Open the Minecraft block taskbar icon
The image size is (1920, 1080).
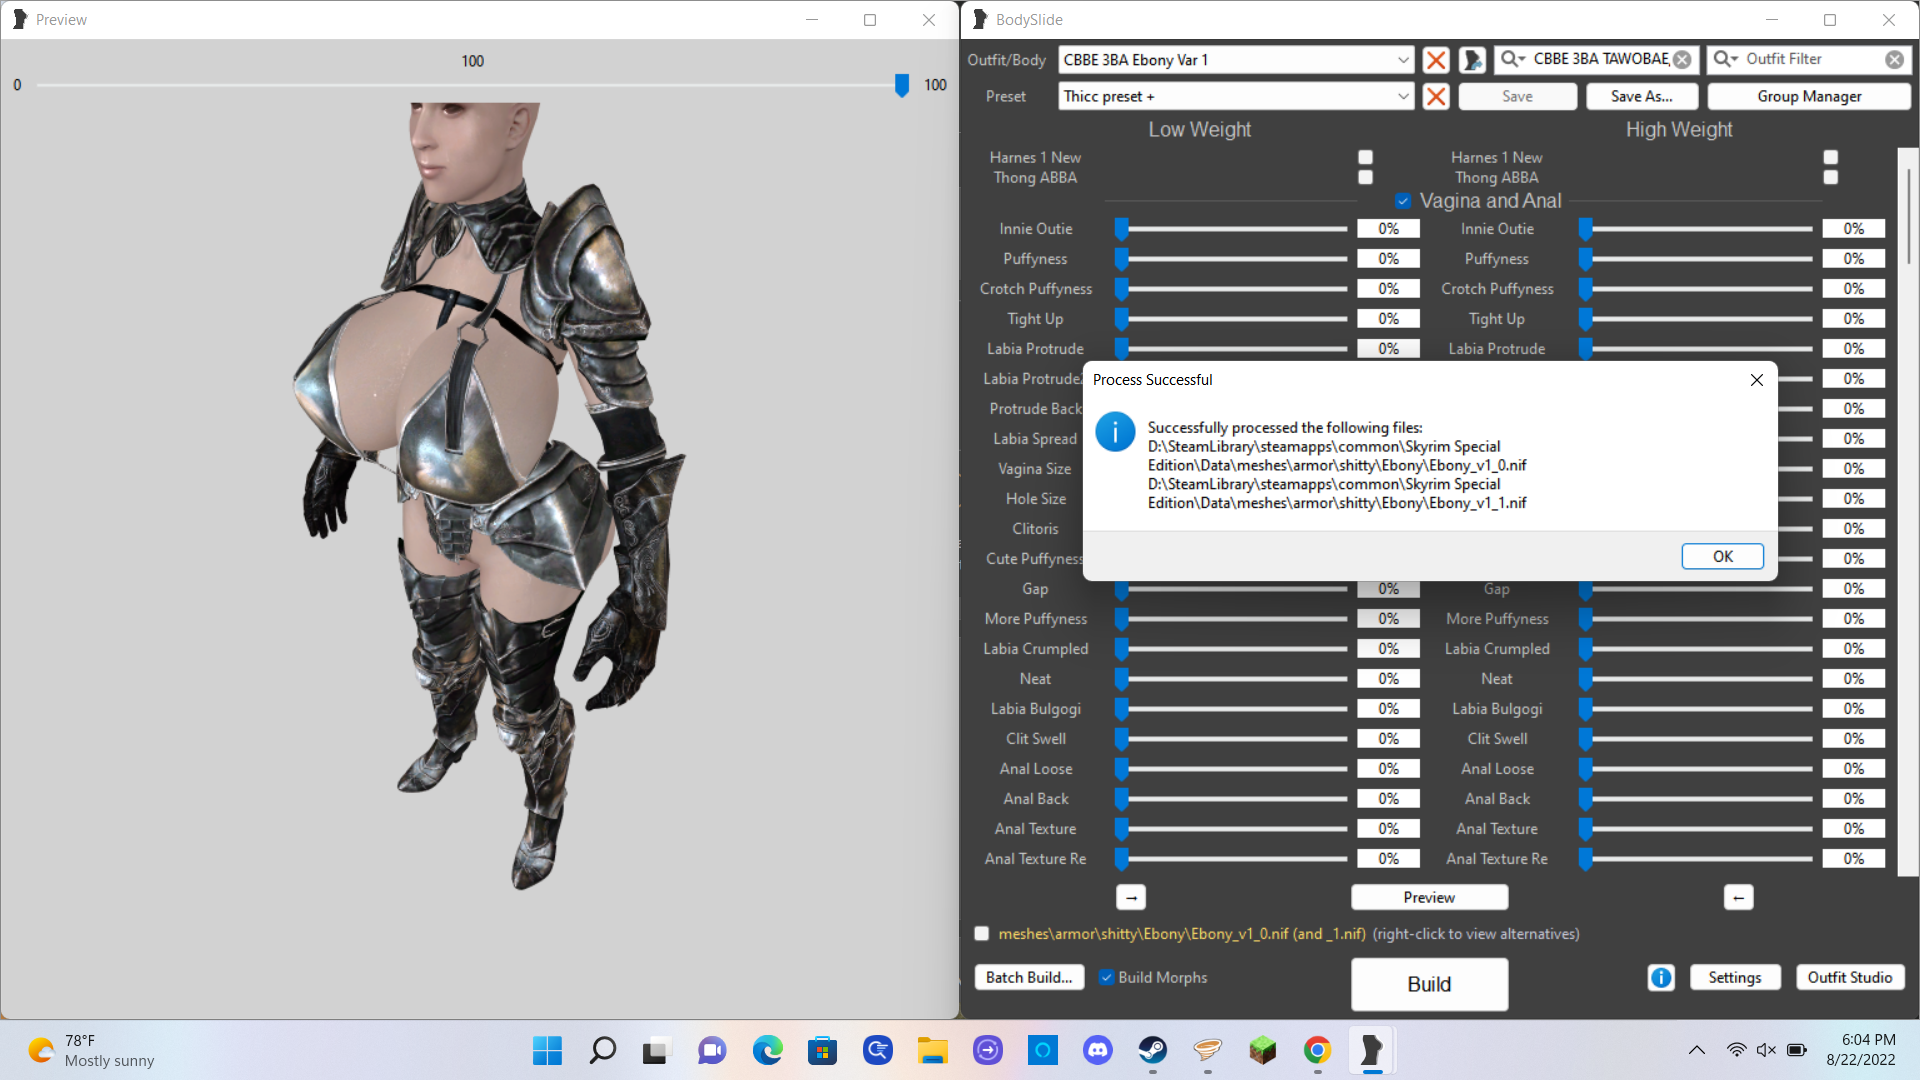(x=1263, y=1051)
